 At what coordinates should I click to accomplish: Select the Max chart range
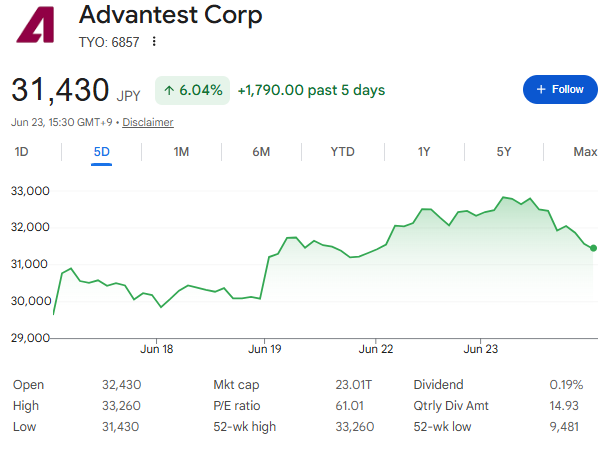tap(585, 151)
